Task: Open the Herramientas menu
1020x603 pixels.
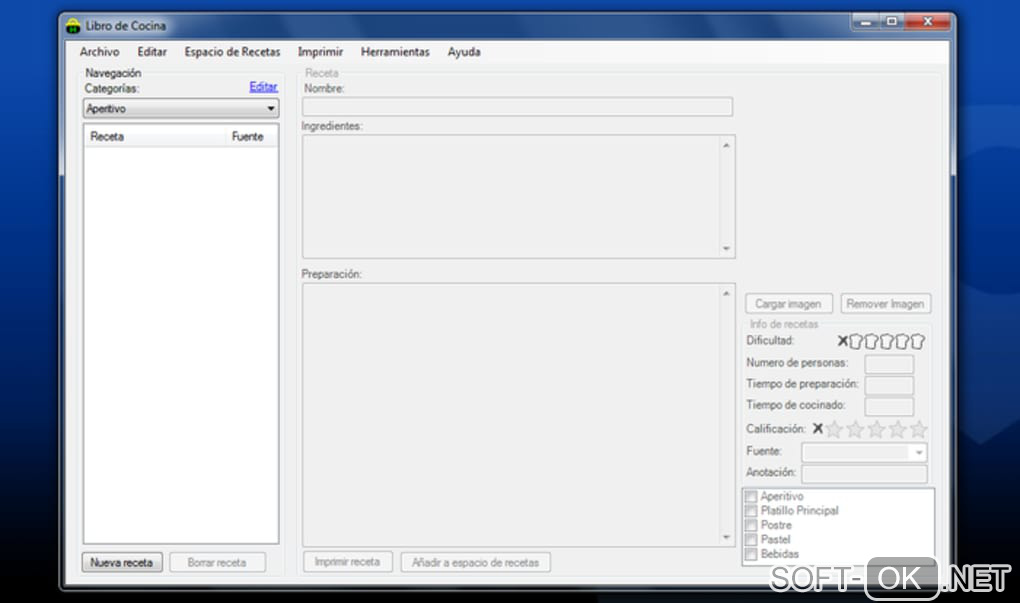Action: [395, 52]
